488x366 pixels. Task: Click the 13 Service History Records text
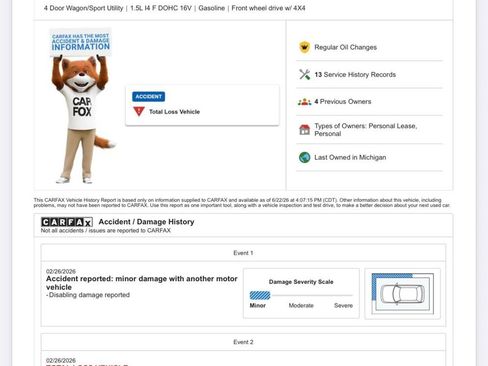point(355,75)
